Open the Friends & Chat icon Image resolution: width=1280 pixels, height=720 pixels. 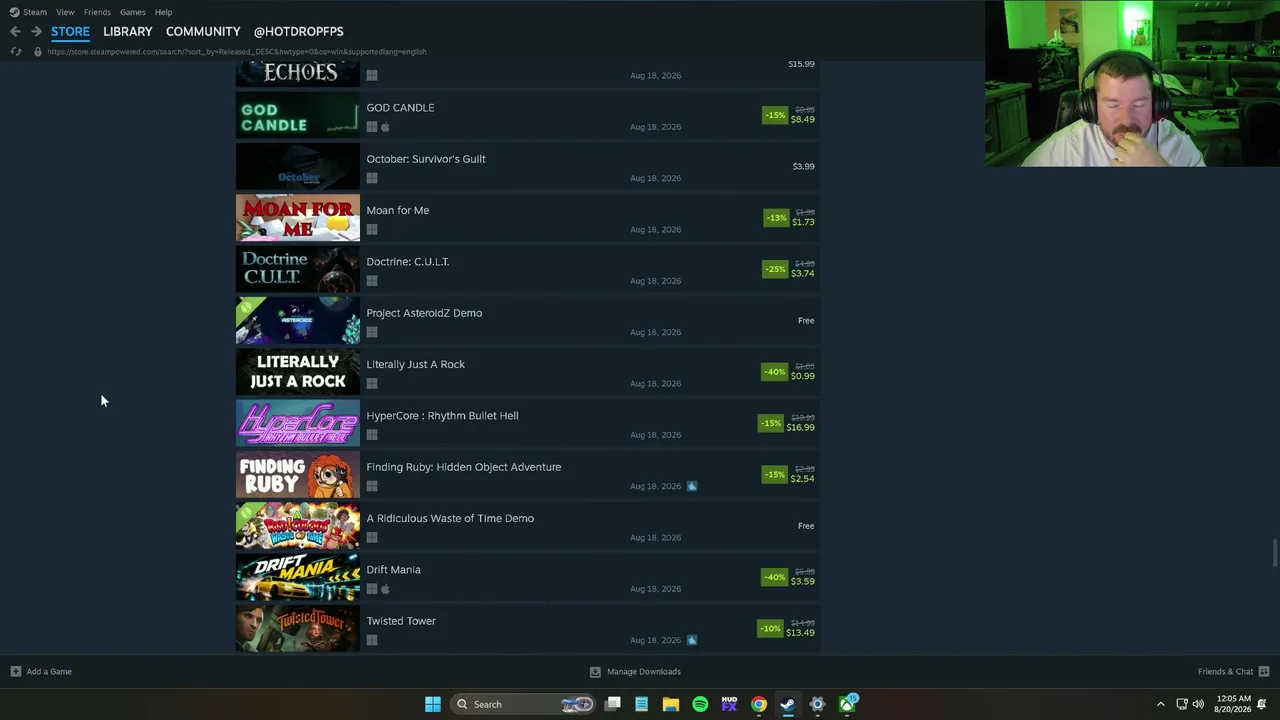tap(1264, 671)
